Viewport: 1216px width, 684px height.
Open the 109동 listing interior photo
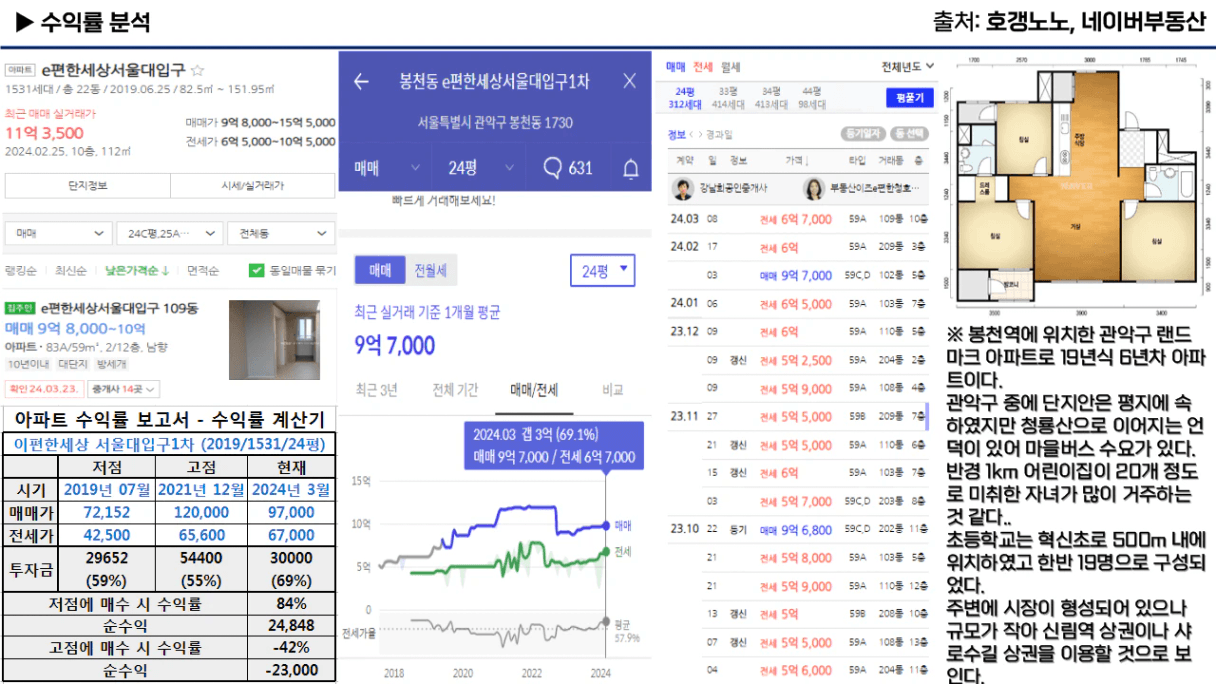(275, 340)
